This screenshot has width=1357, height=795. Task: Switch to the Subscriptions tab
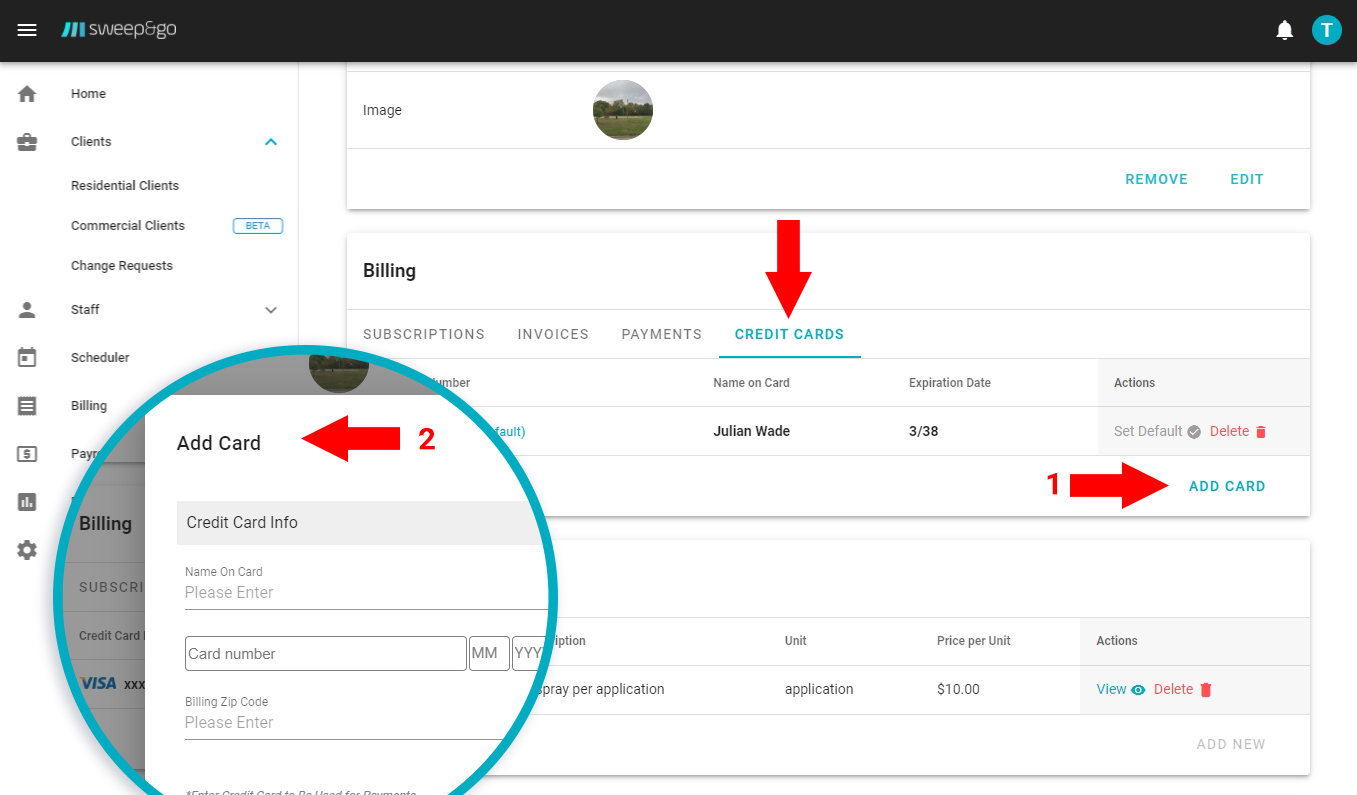[x=423, y=335]
